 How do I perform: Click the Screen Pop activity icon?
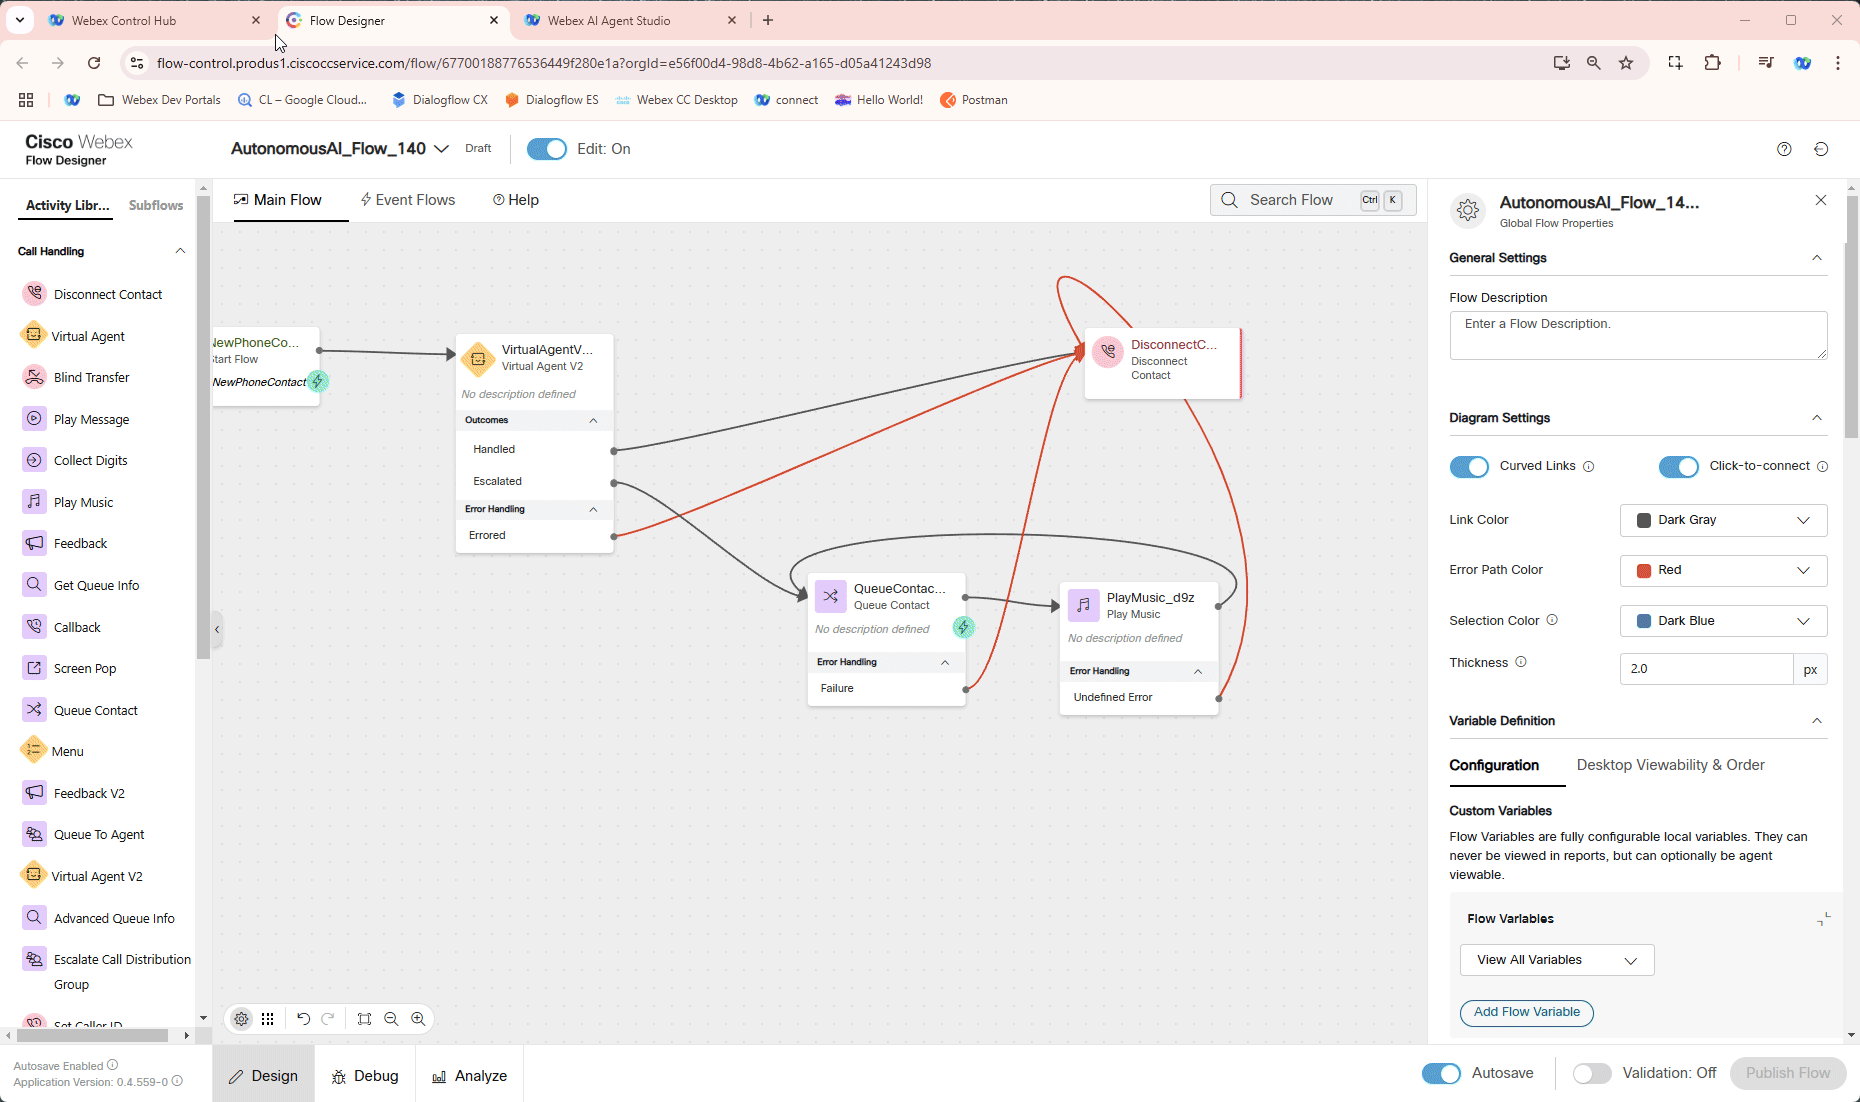point(34,668)
